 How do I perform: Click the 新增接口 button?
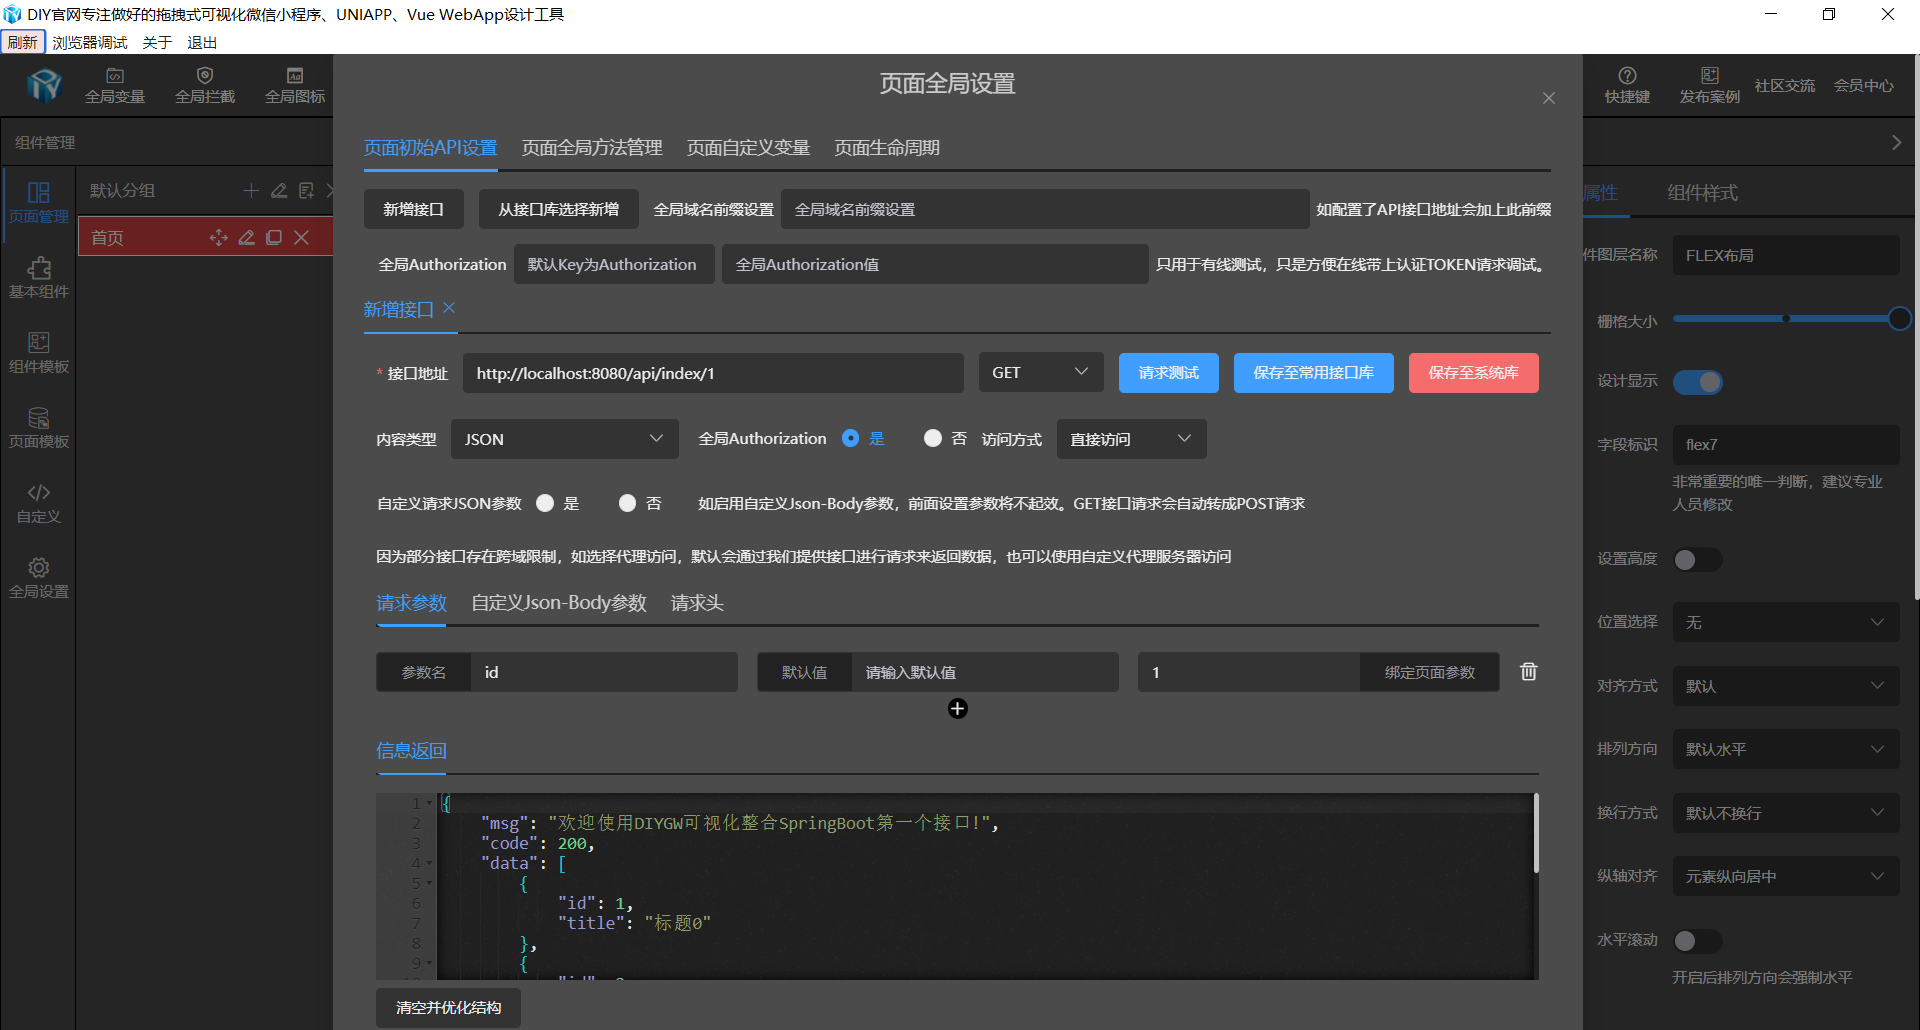(x=414, y=209)
